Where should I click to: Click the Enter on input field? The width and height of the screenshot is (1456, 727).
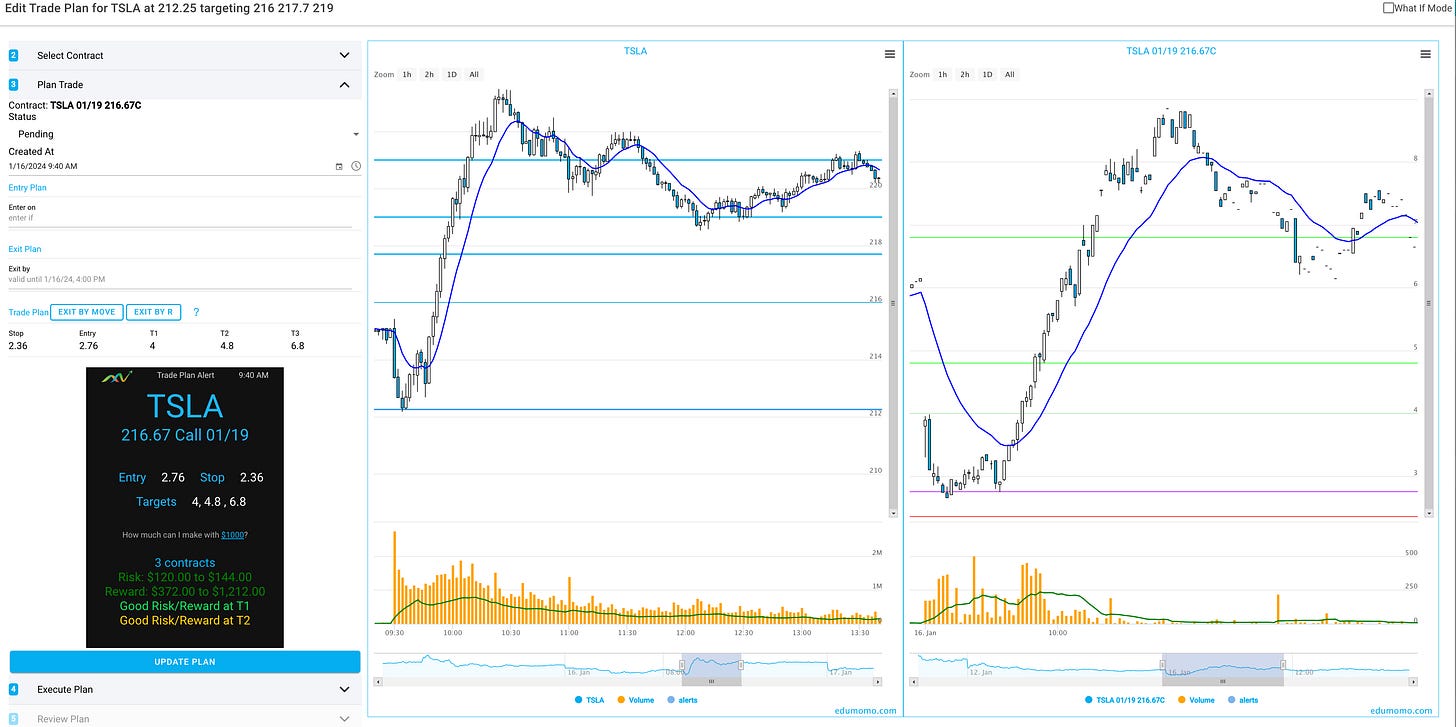[x=180, y=218]
